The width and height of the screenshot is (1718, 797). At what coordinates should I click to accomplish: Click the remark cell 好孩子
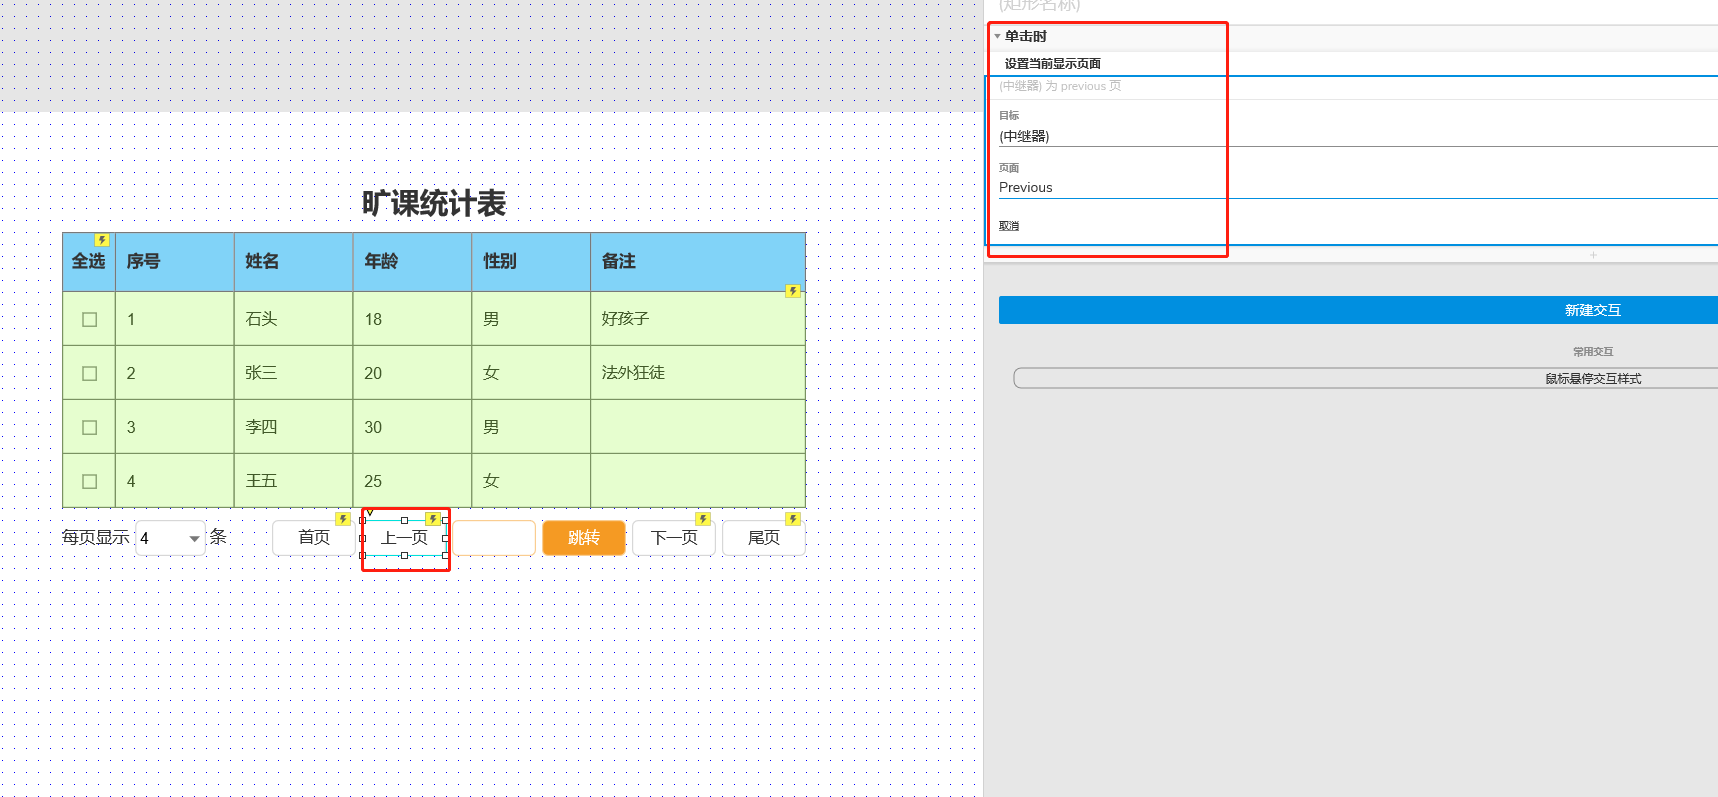tap(698, 319)
